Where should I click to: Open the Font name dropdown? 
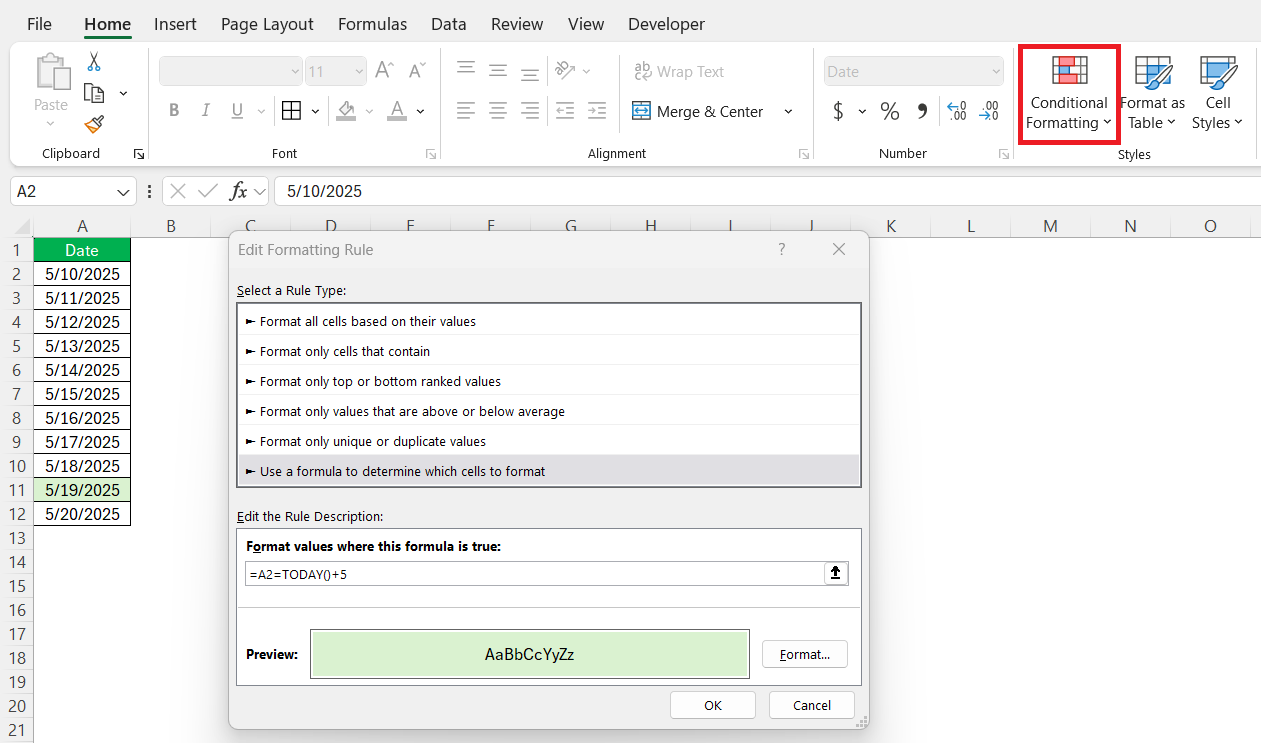coord(295,71)
